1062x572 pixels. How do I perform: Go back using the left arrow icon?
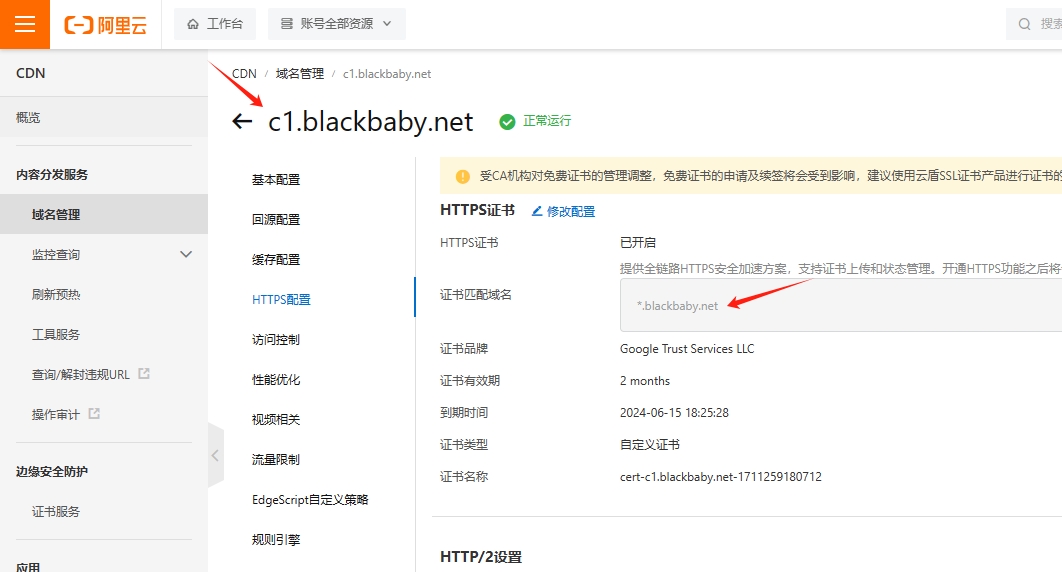coord(242,121)
